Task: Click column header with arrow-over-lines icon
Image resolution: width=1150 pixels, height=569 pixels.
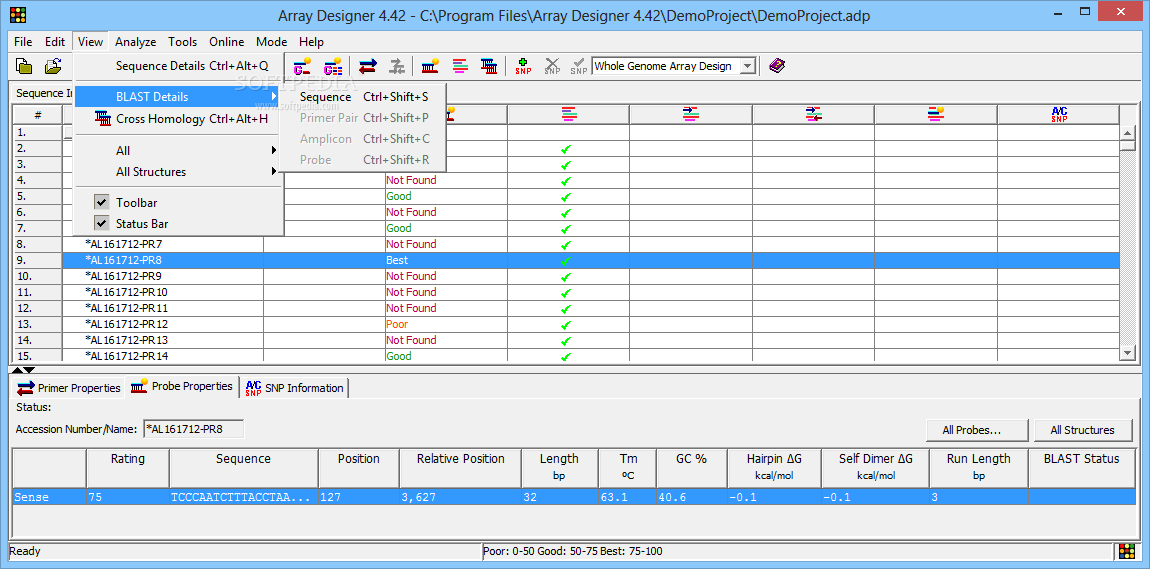Action: click(x=690, y=114)
